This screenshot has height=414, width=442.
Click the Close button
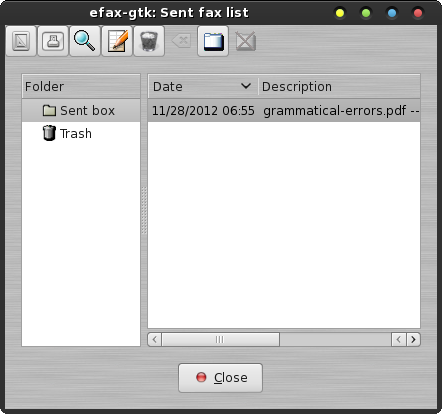(220, 378)
